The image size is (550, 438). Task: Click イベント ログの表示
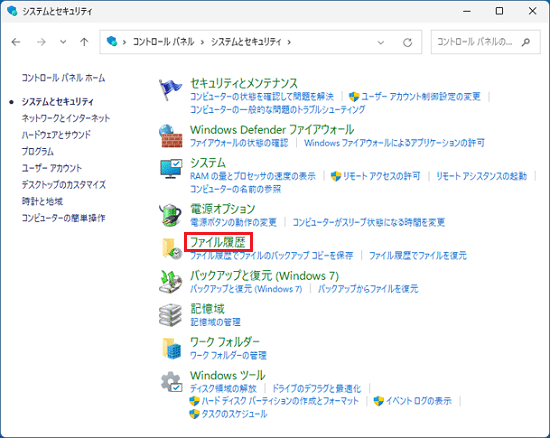(x=419, y=401)
